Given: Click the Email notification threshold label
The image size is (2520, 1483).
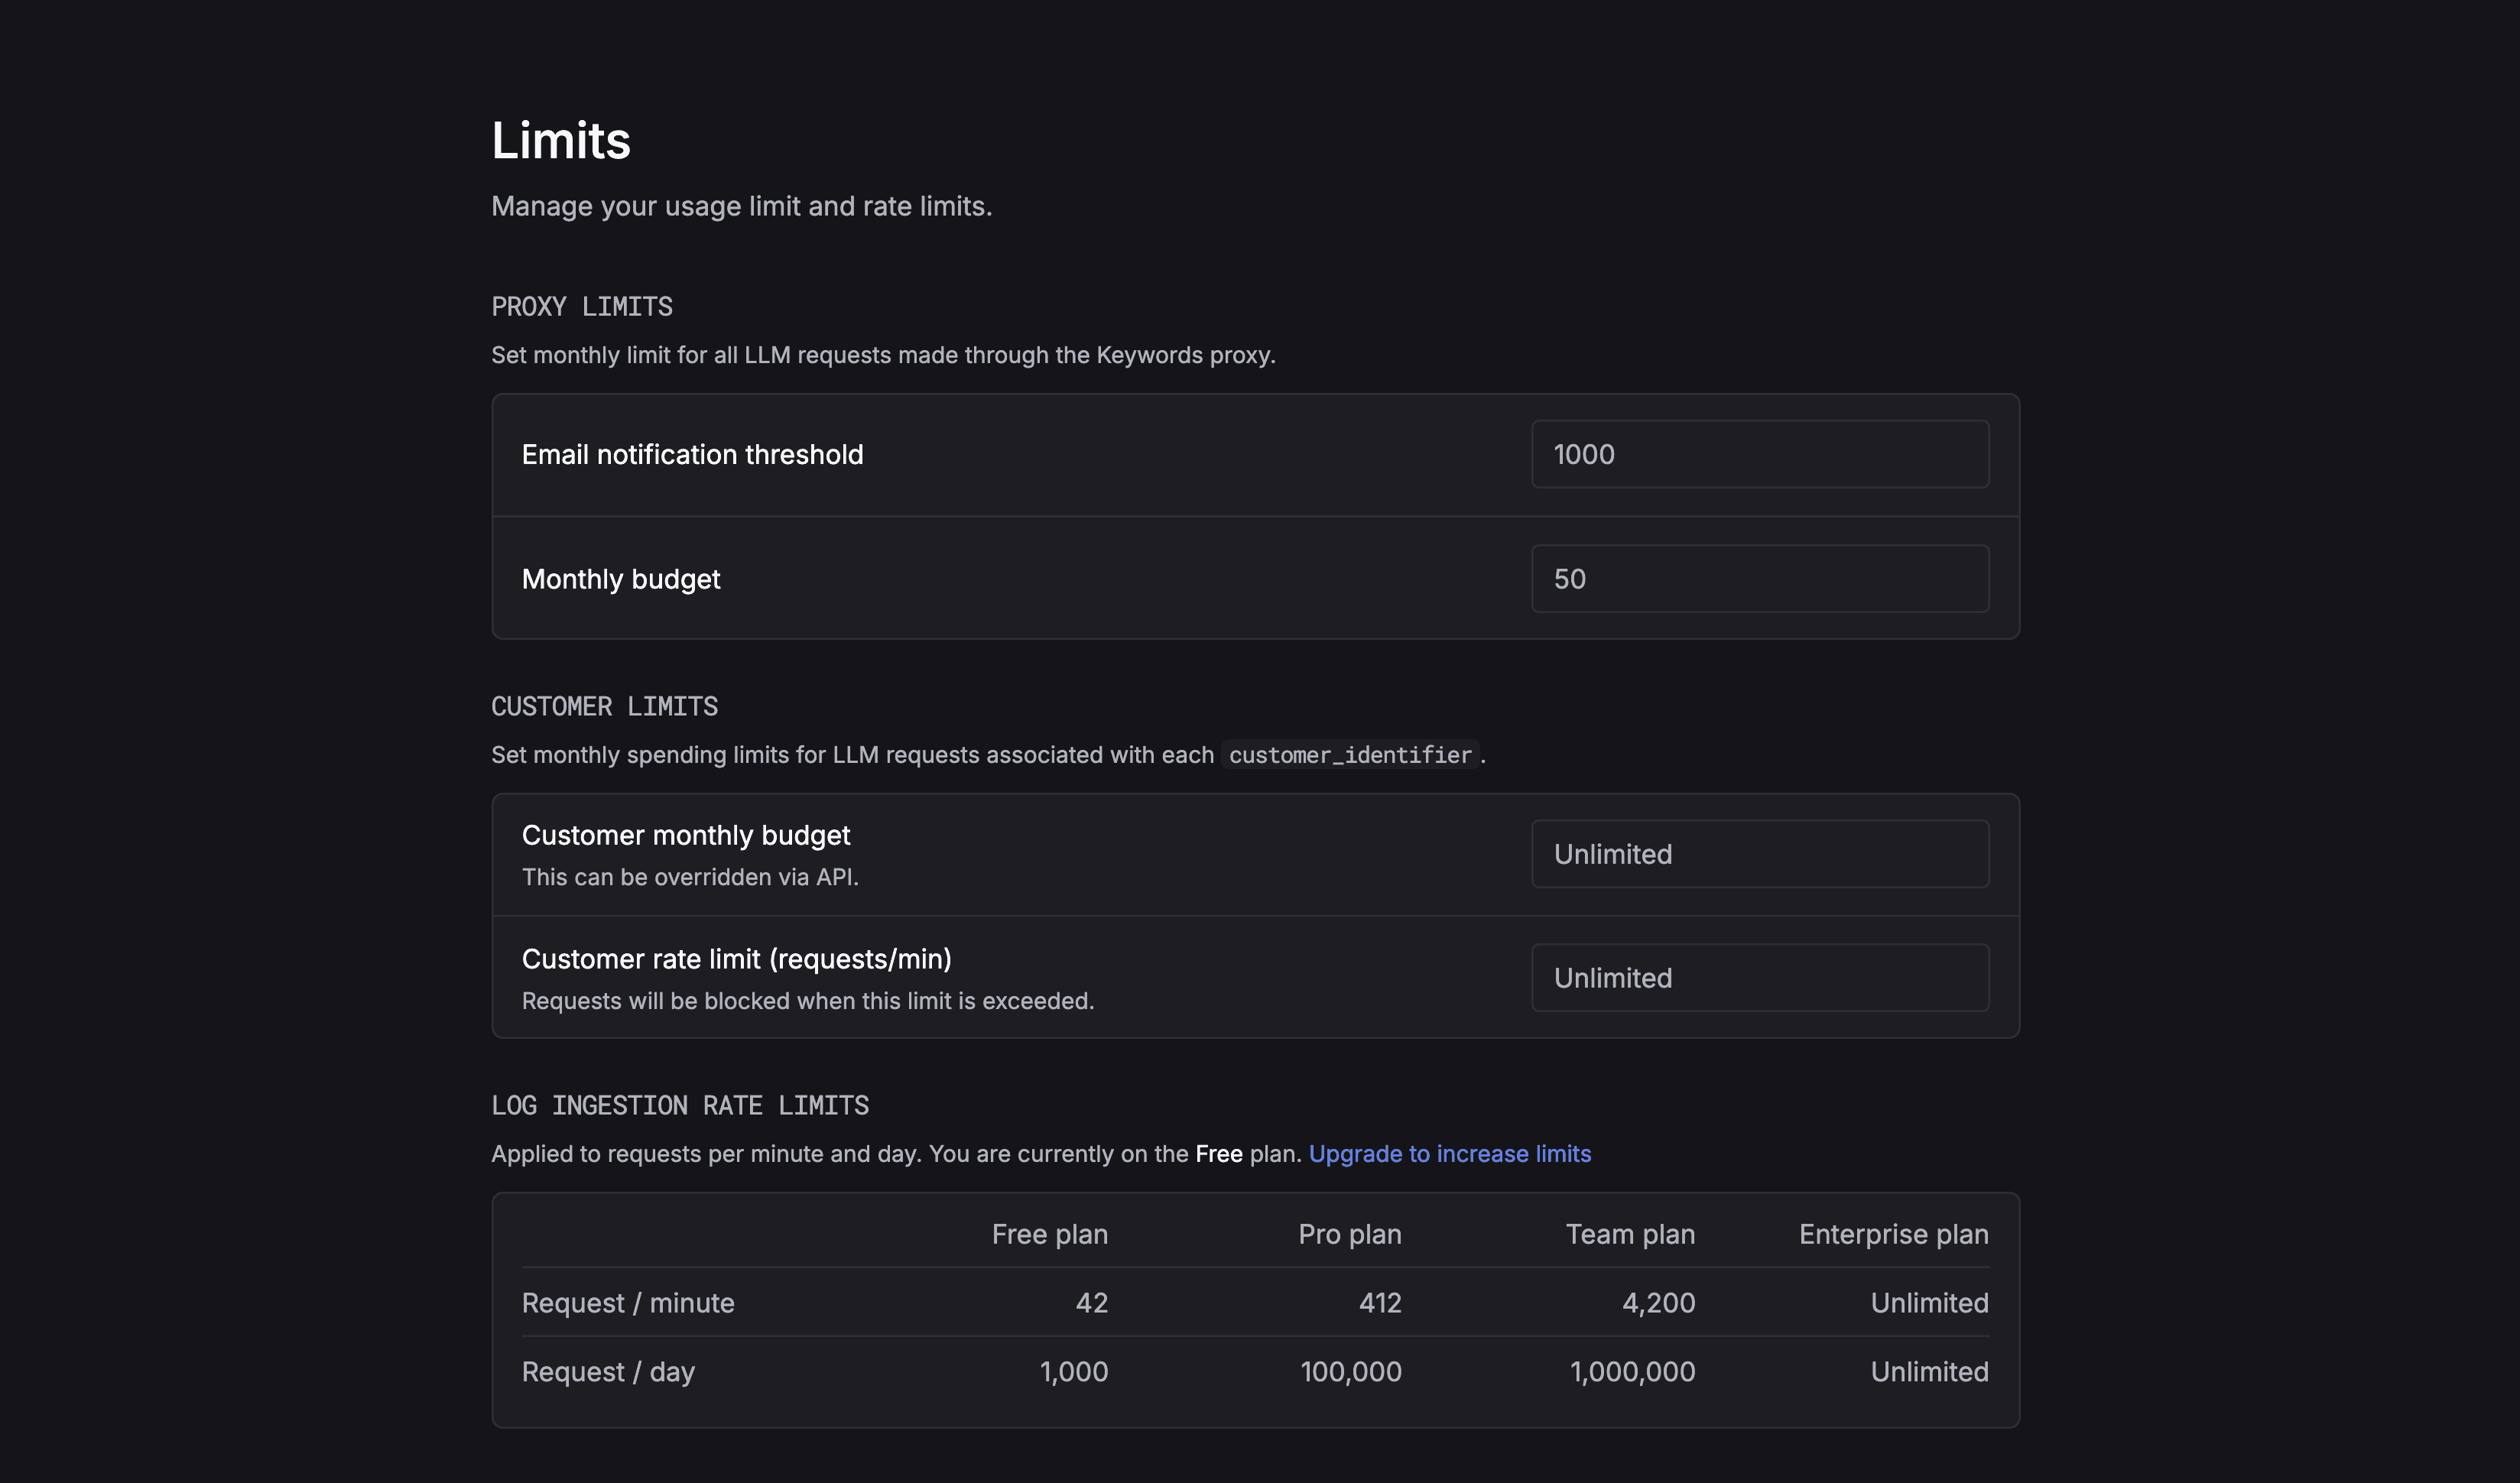Looking at the screenshot, I should tap(692, 455).
